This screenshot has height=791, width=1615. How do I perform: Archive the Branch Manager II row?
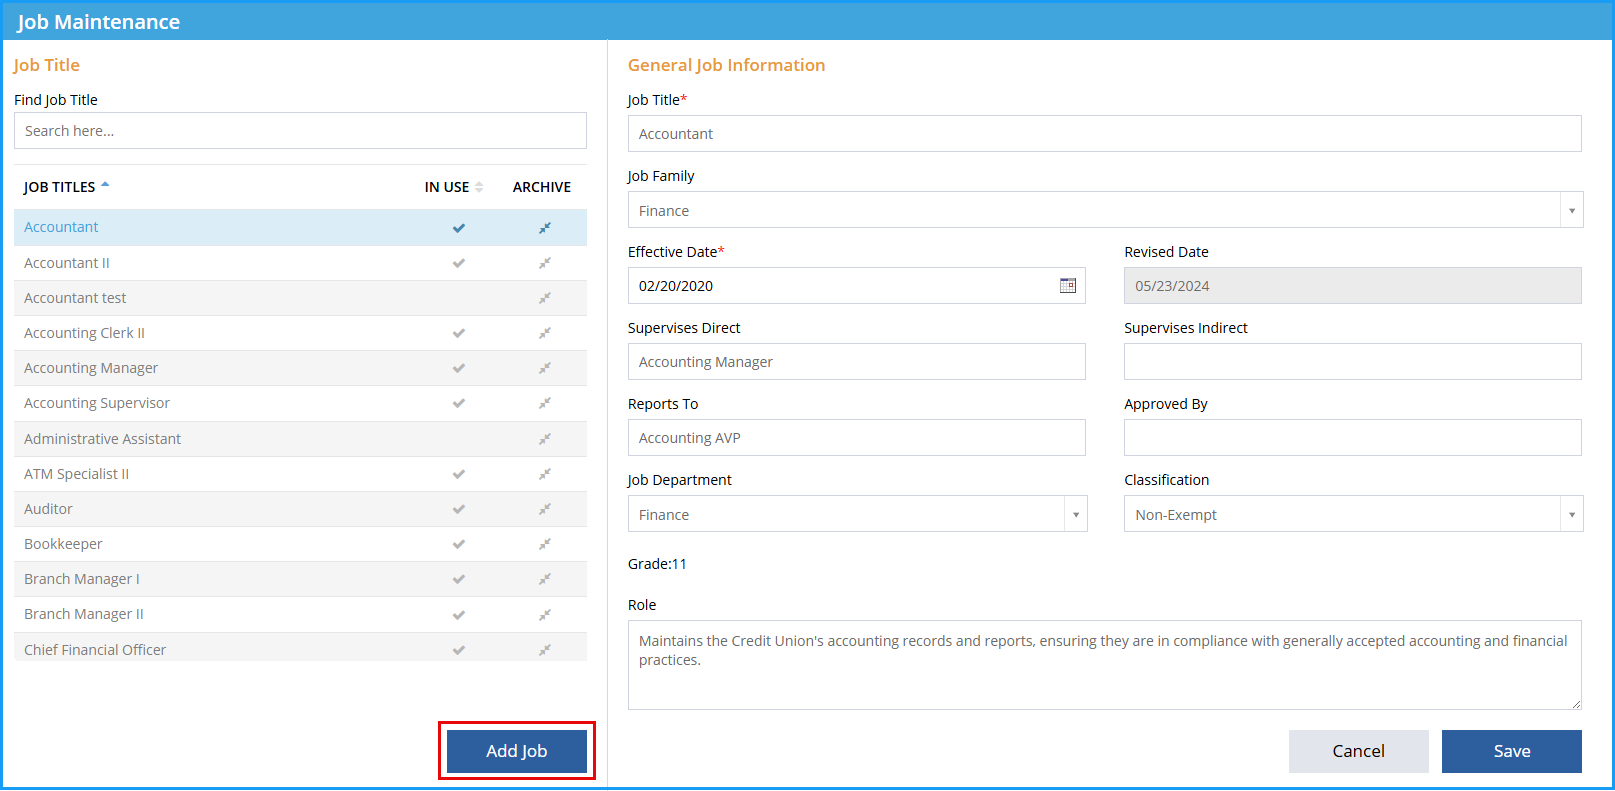click(545, 614)
